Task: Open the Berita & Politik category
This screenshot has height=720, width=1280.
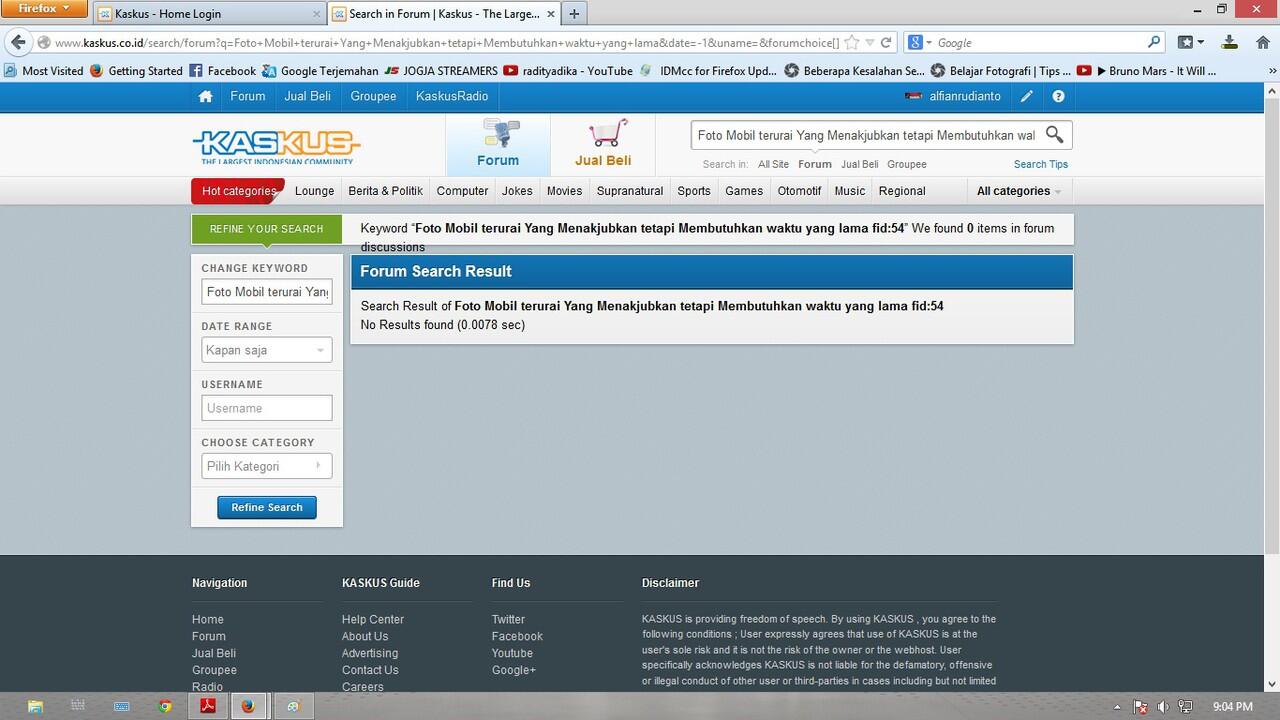Action: coord(385,191)
